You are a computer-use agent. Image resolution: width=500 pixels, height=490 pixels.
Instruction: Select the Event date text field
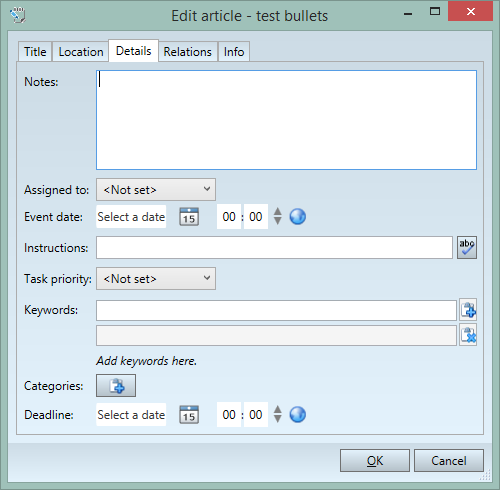pyautogui.click(x=131, y=217)
